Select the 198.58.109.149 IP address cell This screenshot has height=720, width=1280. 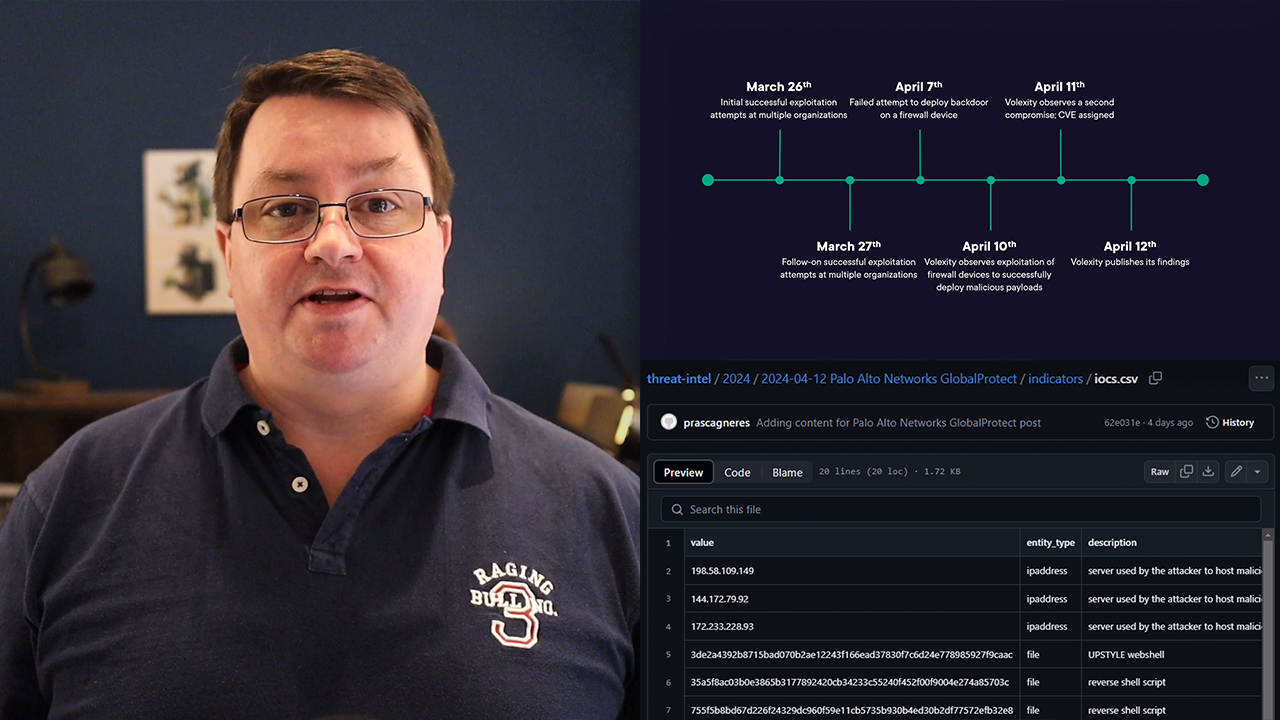click(x=722, y=571)
